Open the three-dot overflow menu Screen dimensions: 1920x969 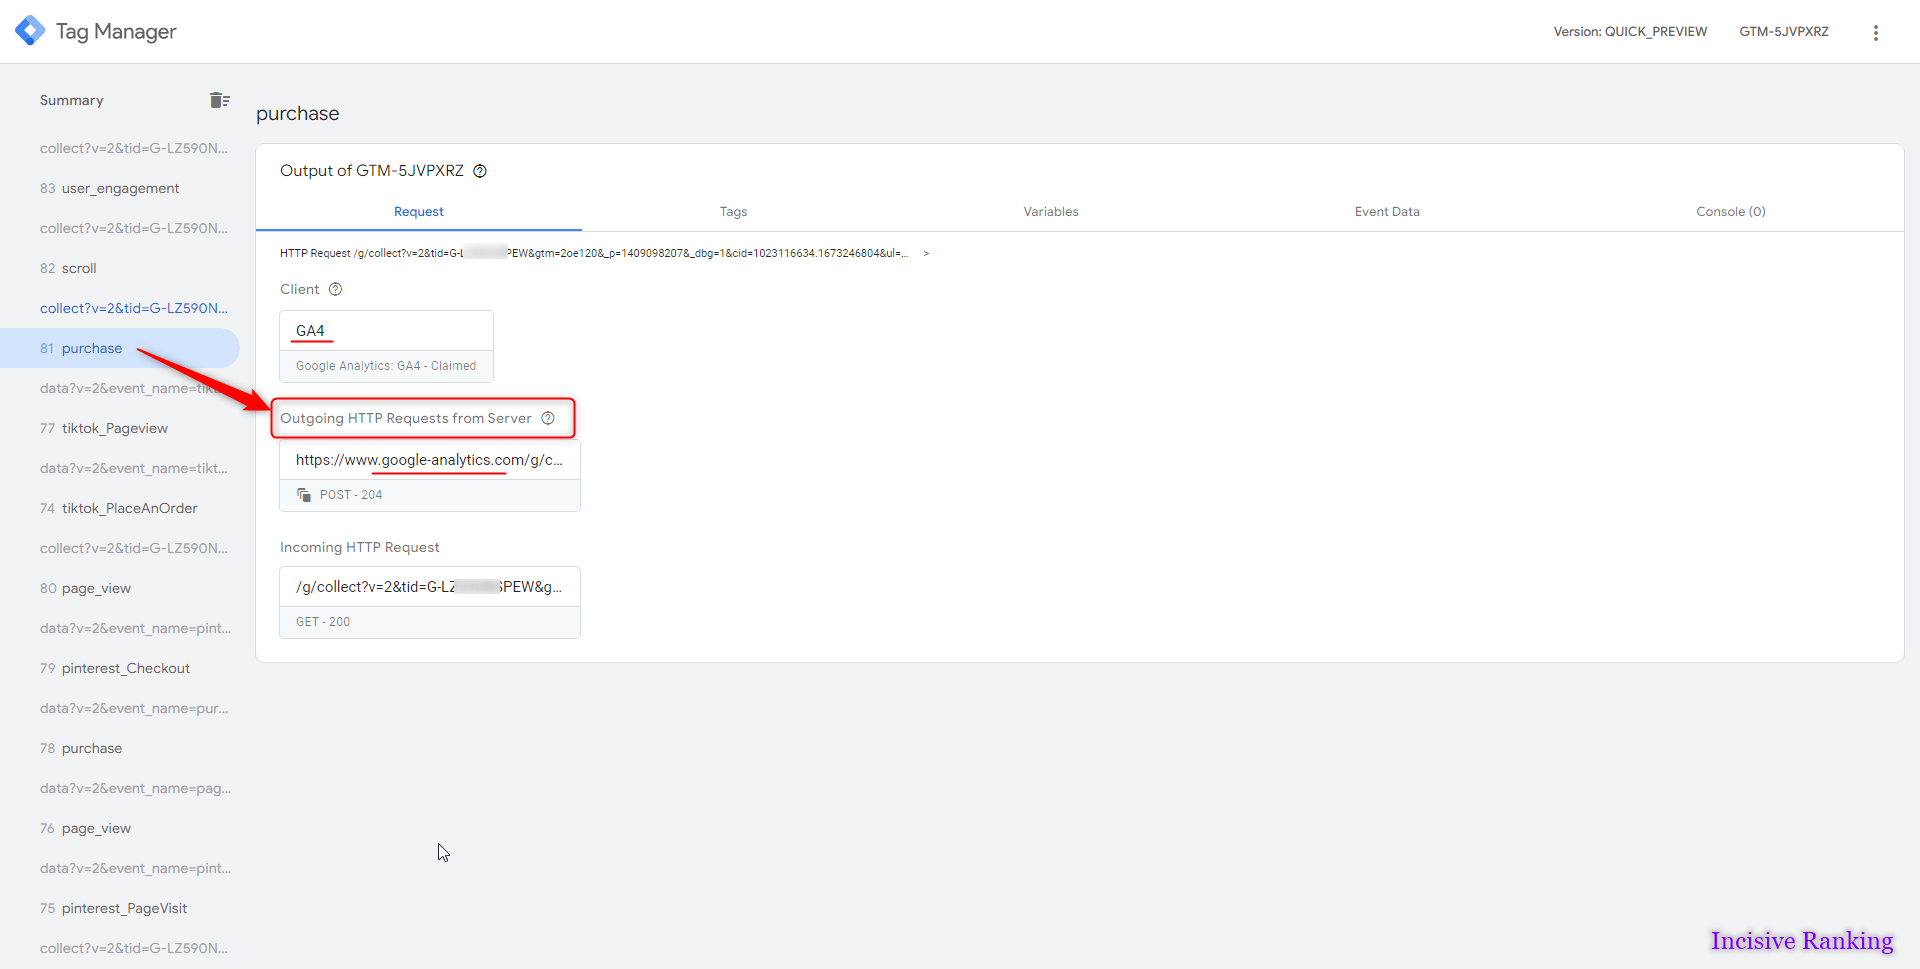point(1876,31)
